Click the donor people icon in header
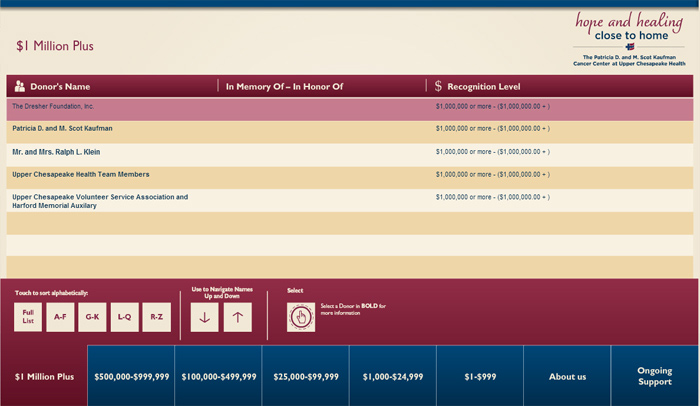700x406 pixels. (x=20, y=86)
